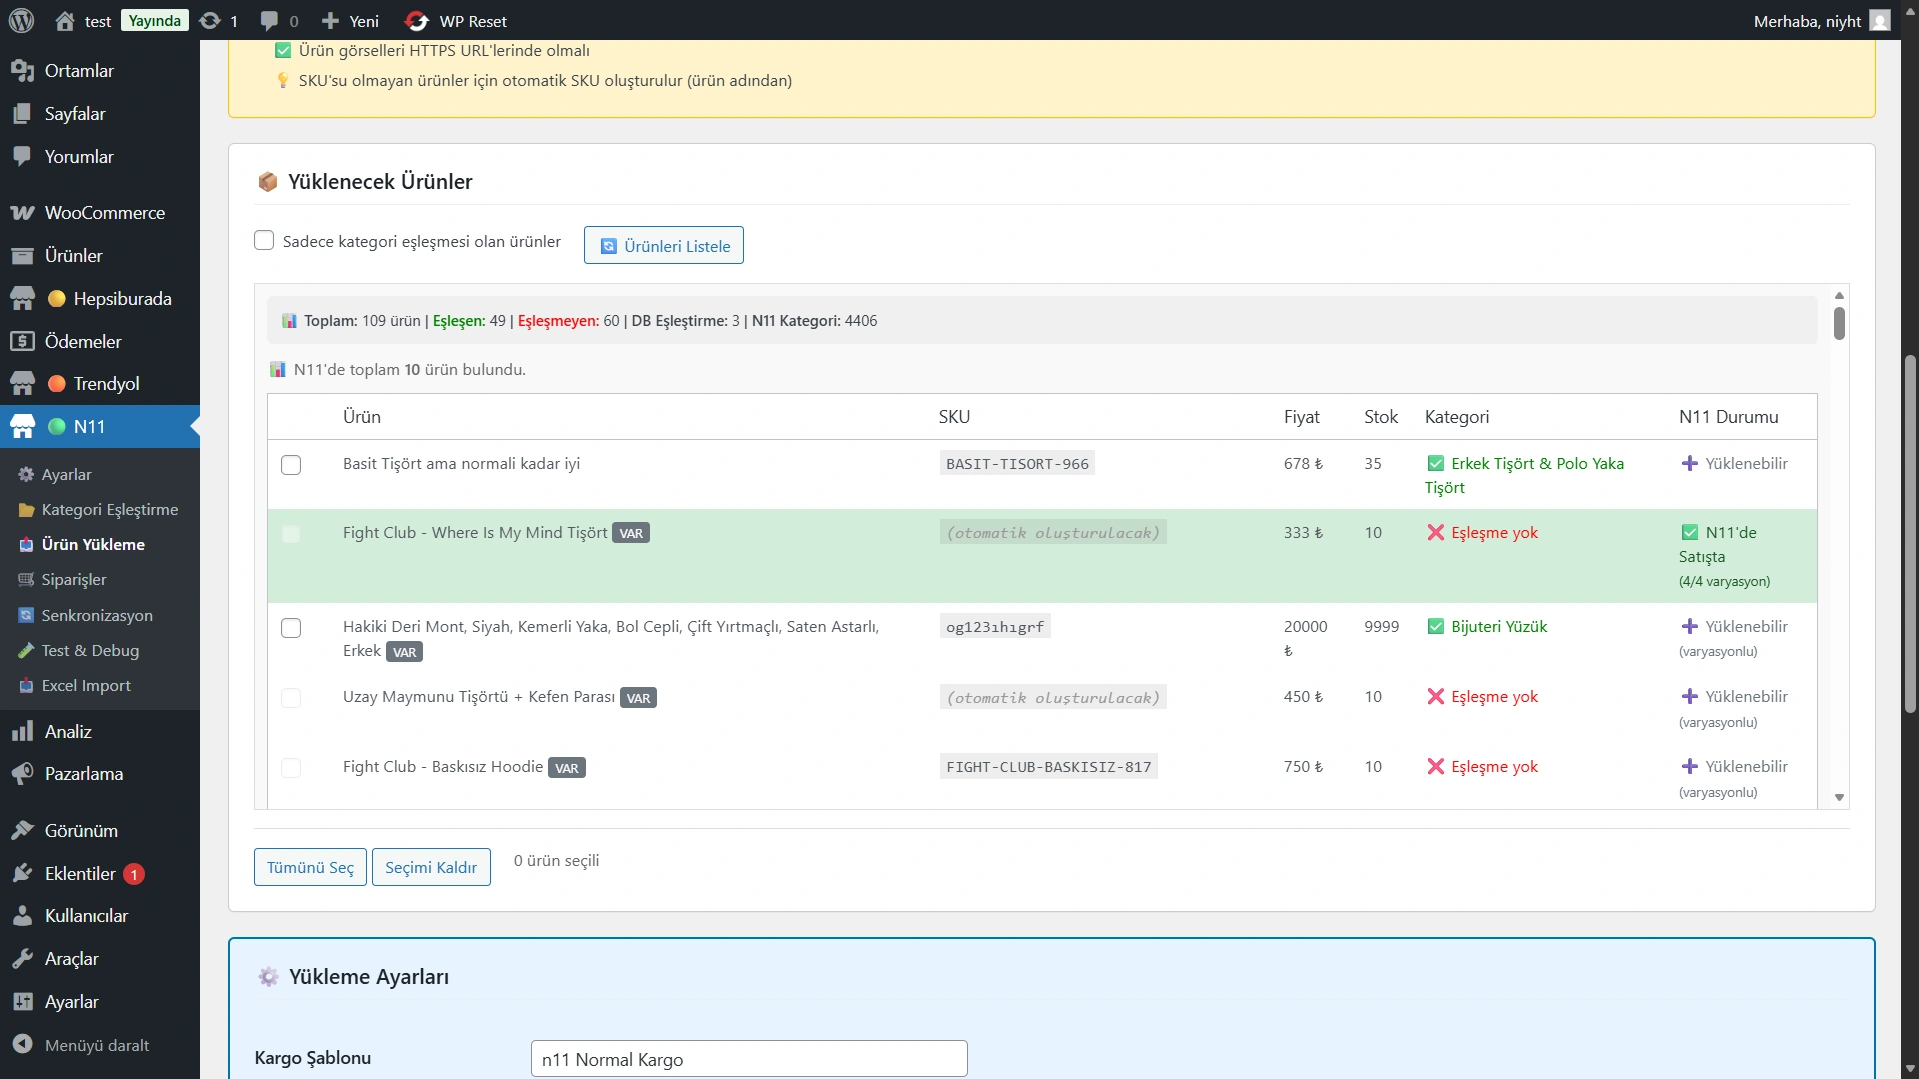
Task: Open Kategori Eşleştirme submenu item
Action: (x=110, y=510)
